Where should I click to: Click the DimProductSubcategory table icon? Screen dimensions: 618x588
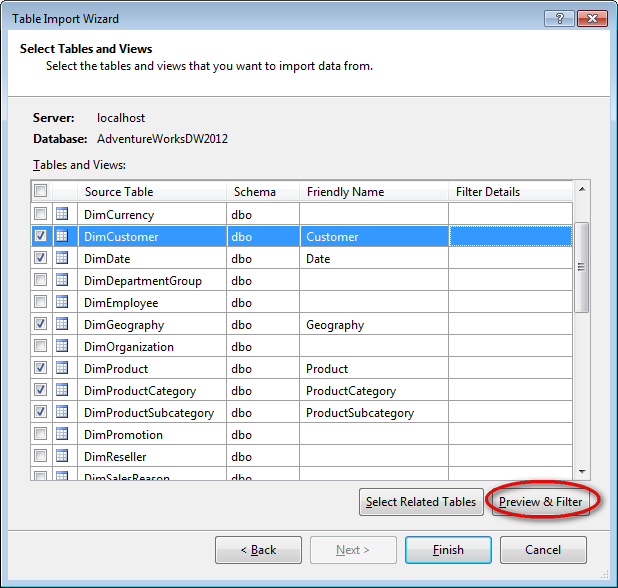pyautogui.click(x=62, y=412)
